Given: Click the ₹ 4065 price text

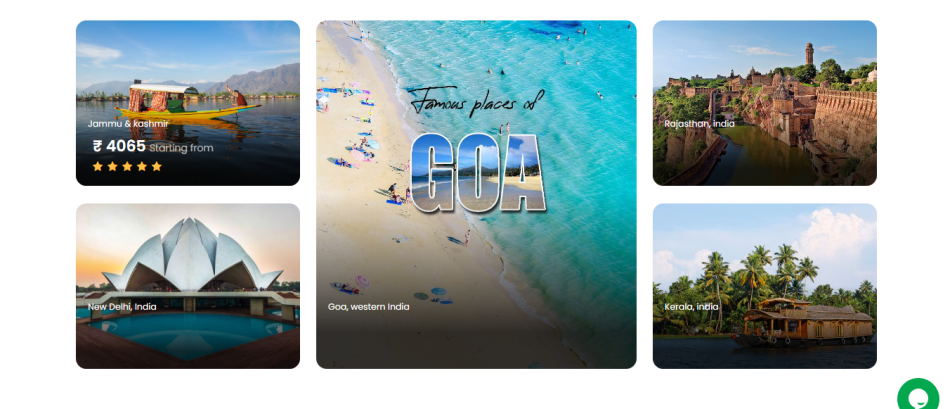Looking at the screenshot, I should (x=119, y=146).
